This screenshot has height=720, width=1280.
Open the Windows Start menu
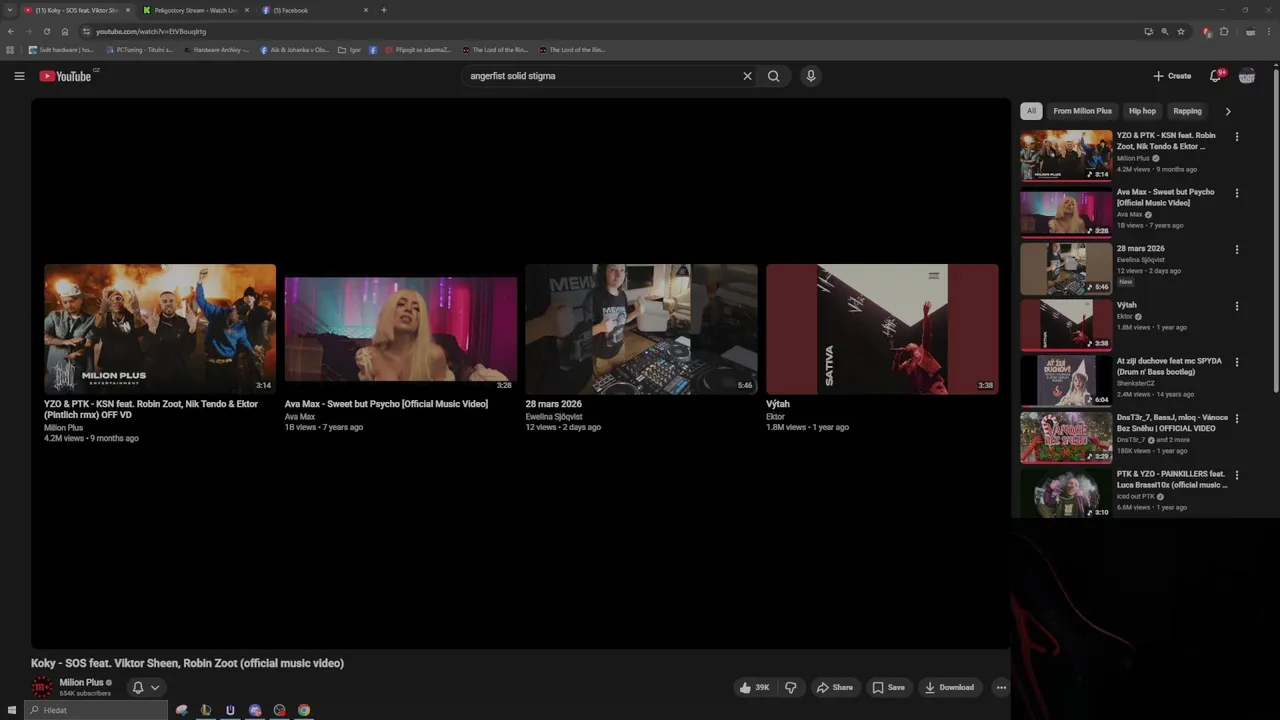click(12, 710)
